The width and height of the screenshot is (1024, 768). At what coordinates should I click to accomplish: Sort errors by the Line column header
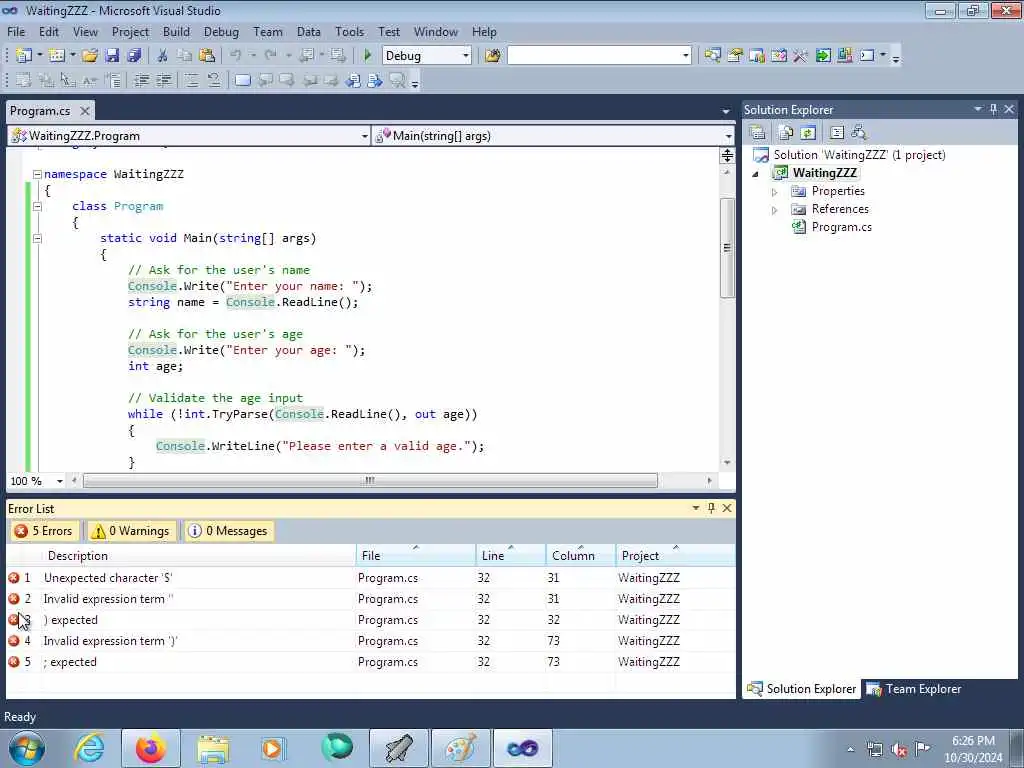[510, 555]
